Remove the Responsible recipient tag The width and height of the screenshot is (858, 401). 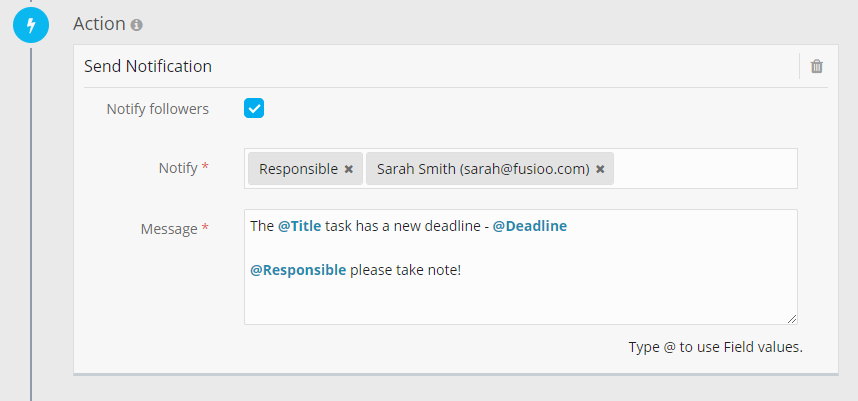click(x=348, y=169)
